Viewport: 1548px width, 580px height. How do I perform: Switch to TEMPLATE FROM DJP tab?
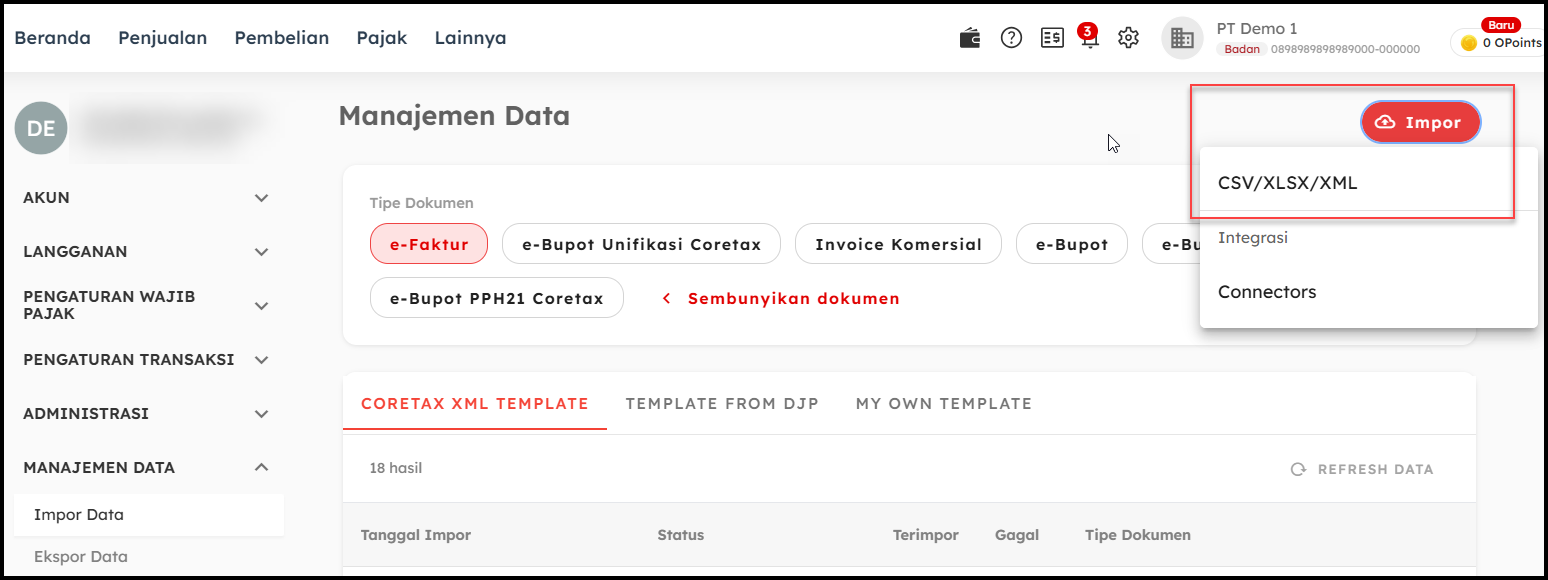[722, 404]
